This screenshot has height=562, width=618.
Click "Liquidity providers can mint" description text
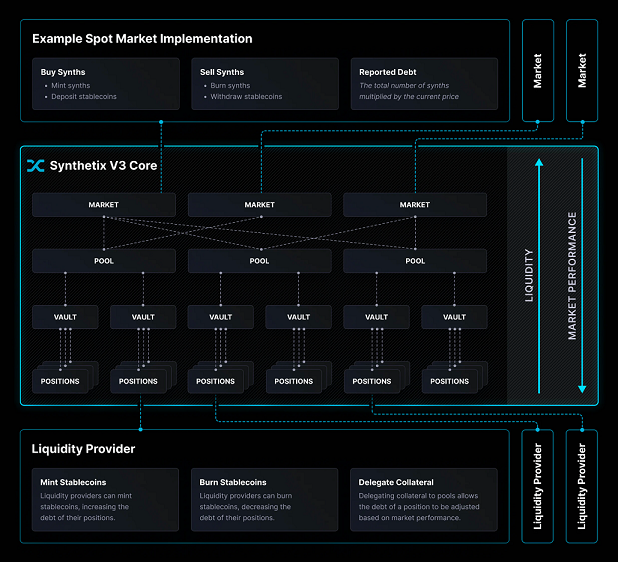pyautogui.click(x=86, y=496)
